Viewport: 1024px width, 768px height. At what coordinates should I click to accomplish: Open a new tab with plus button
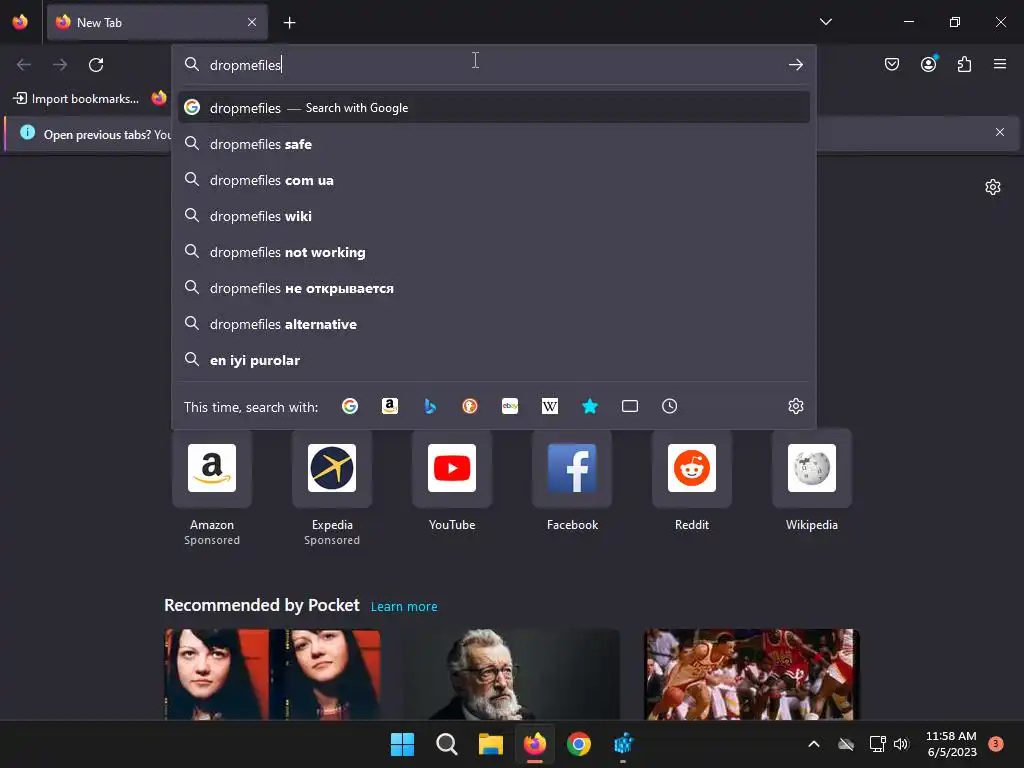289,23
